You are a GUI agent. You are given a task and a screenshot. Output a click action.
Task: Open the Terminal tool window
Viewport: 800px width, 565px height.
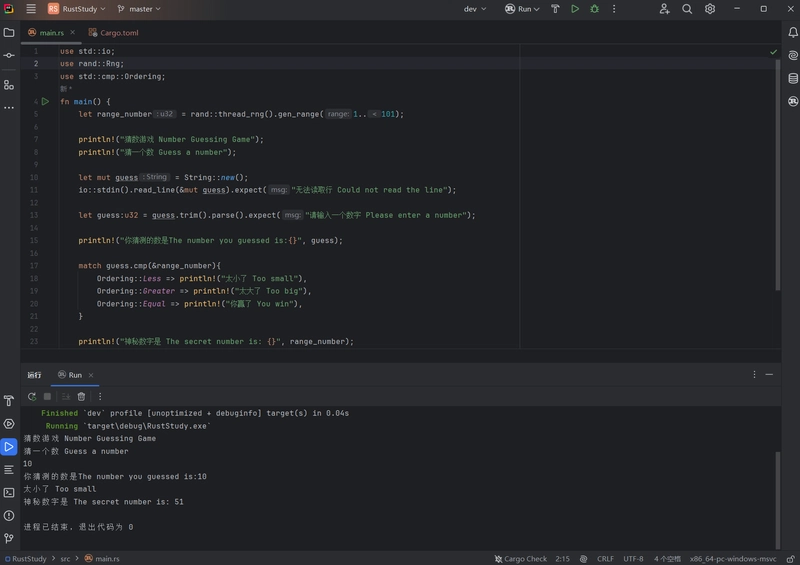click(9, 492)
